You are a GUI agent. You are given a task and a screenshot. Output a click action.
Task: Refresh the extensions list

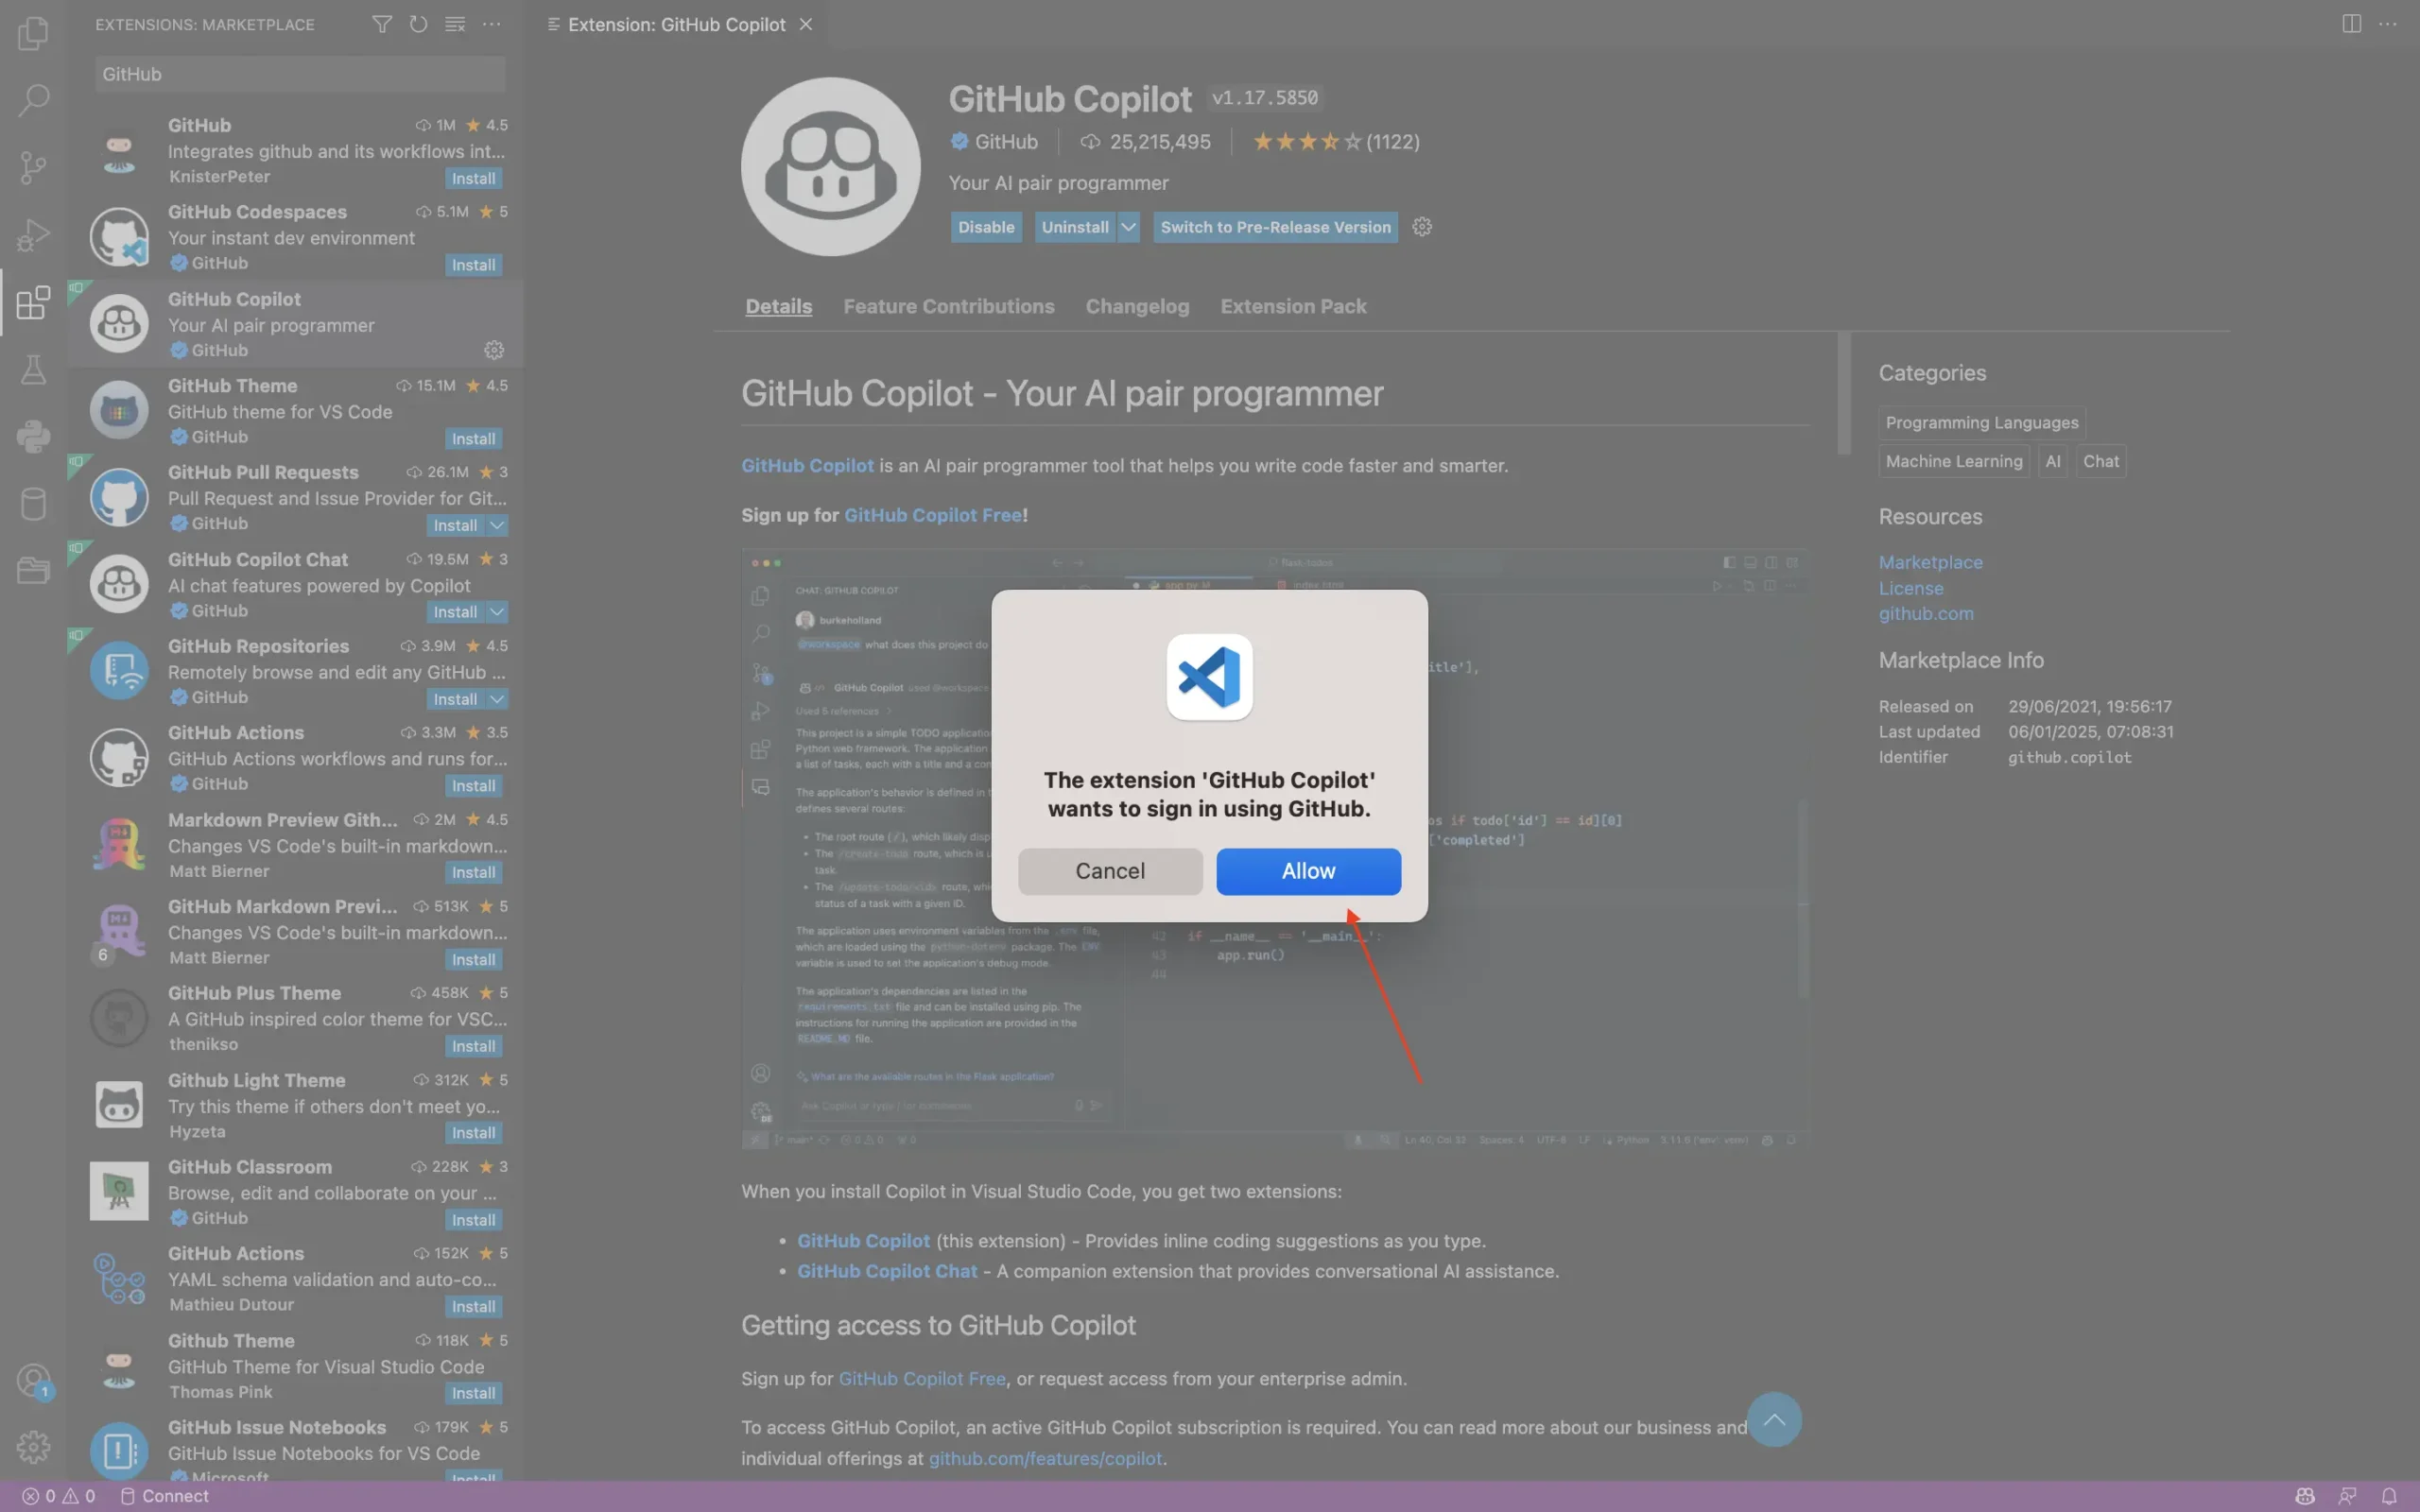(x=418, y=24)
